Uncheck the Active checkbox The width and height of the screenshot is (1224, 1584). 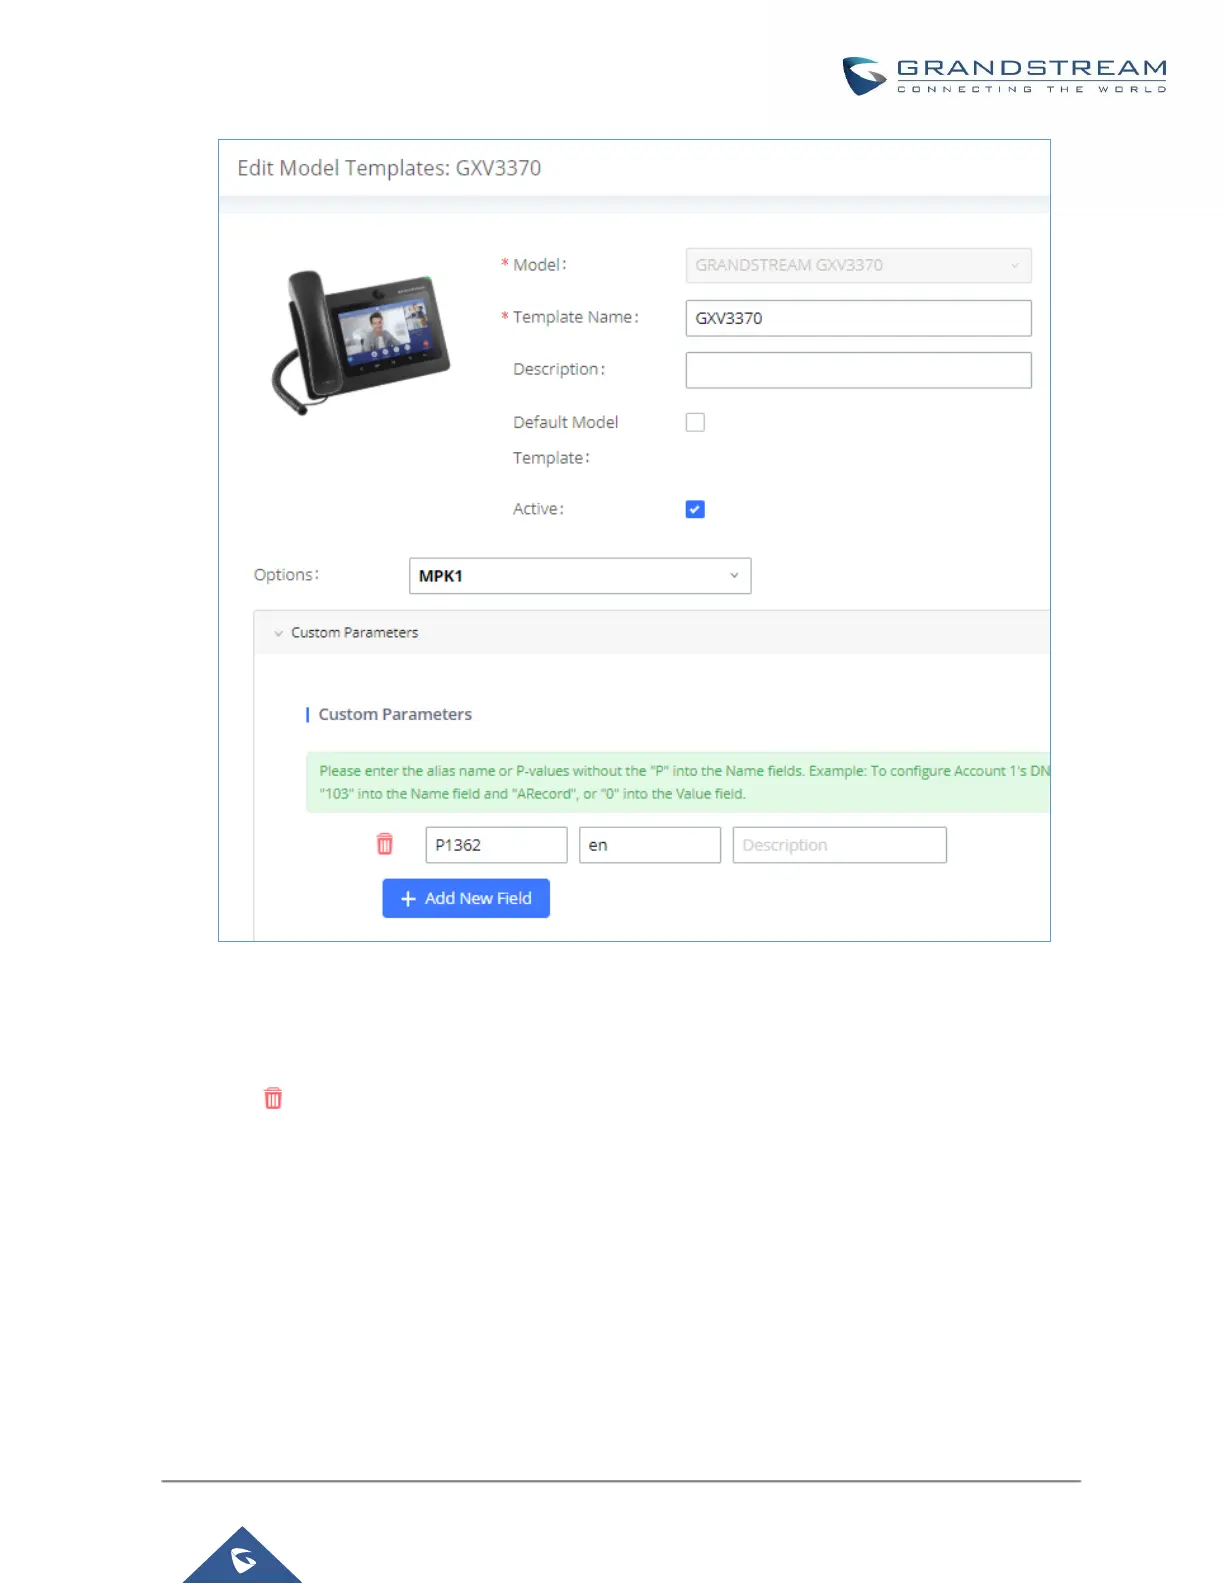coord(695,509)
